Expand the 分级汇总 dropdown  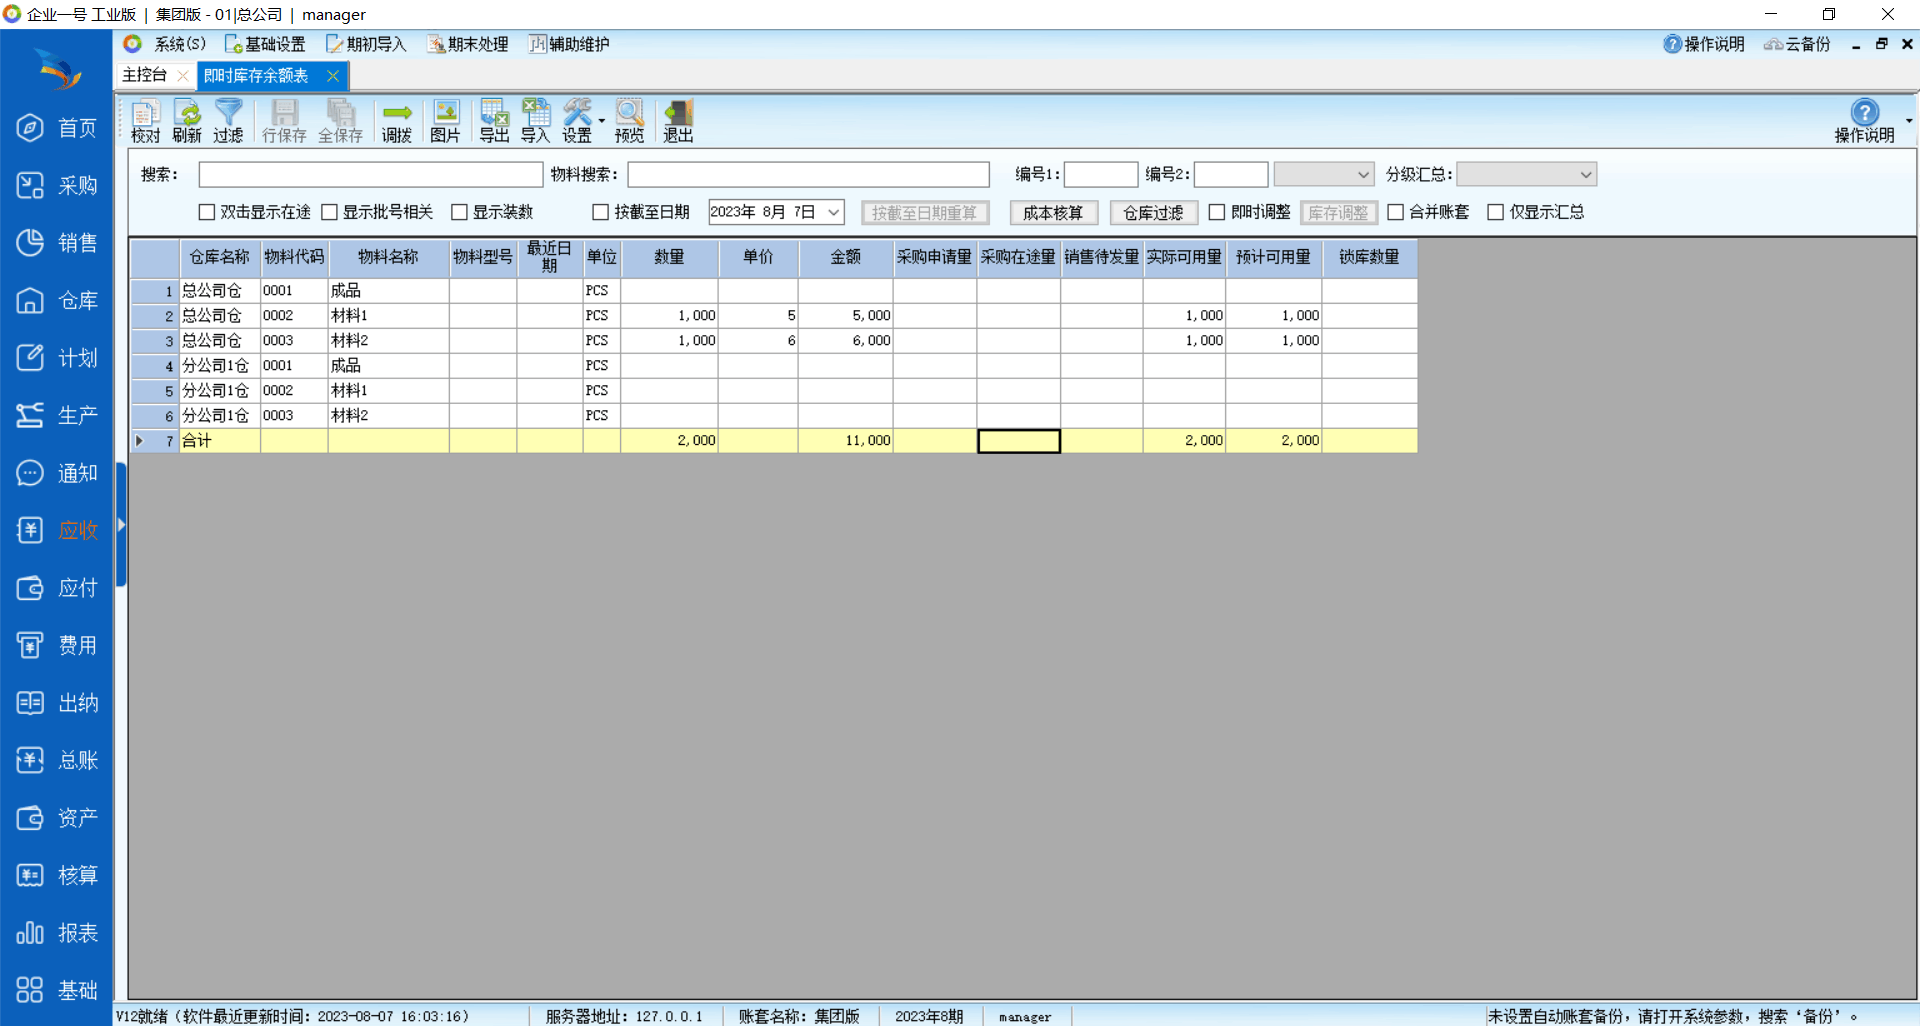tap(1585, 175)
